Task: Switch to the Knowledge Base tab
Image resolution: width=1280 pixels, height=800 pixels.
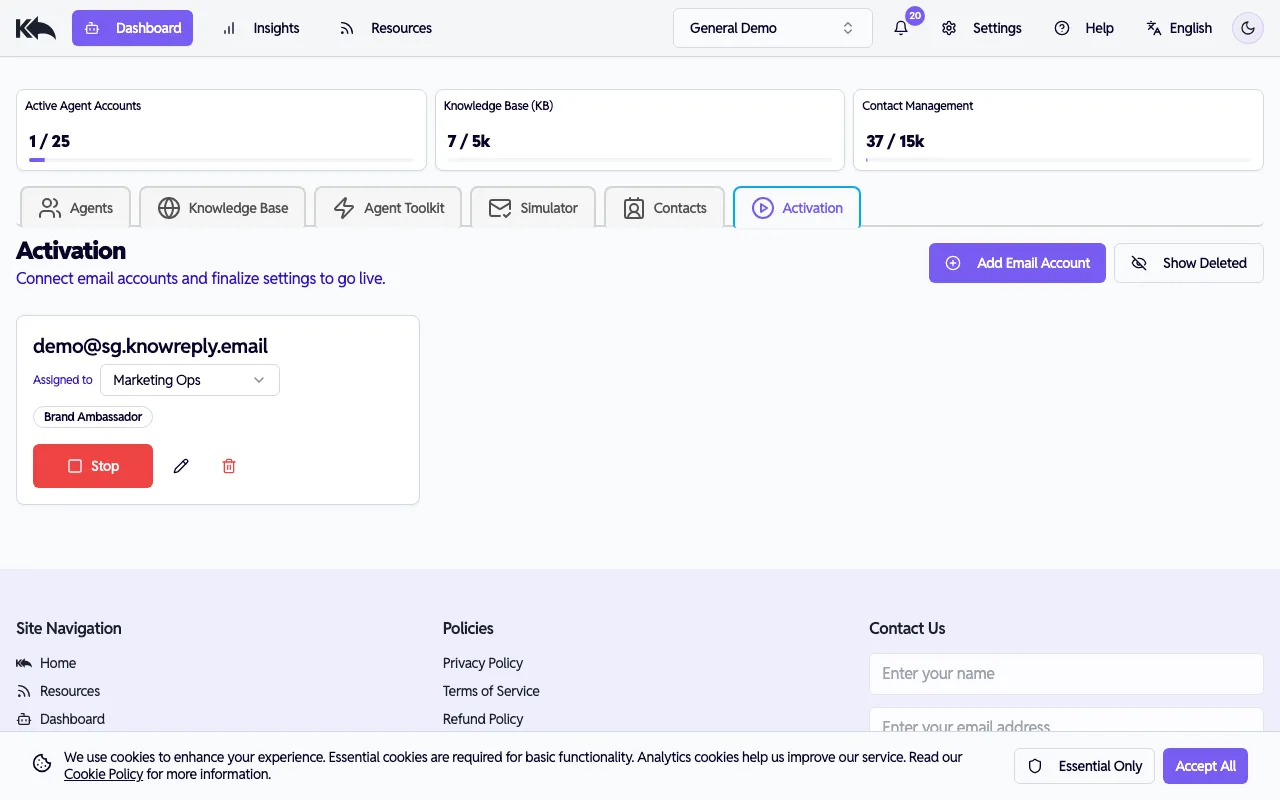Action: (222, 207)
